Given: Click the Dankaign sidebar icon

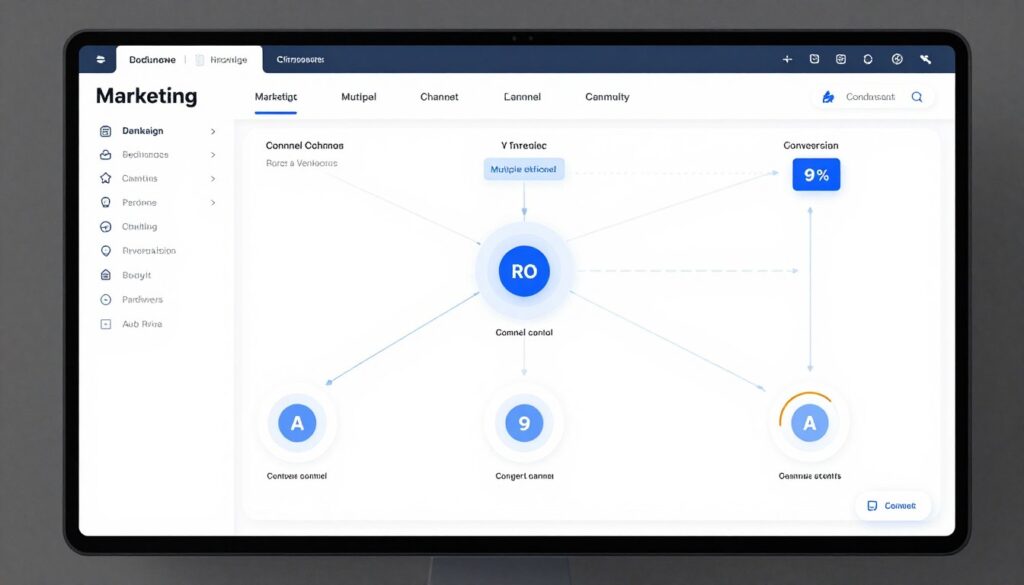Looking at the screenshot, I should pos(105,131).
